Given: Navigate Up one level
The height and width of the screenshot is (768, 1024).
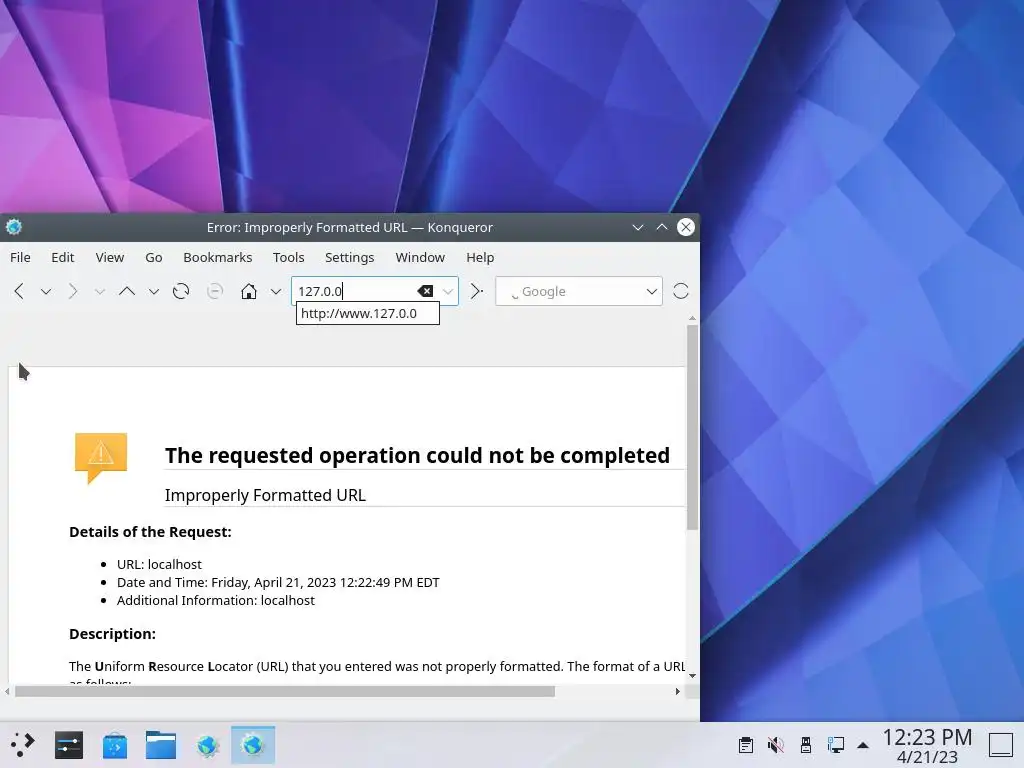Looking at the screenshot, I should [127, 291].
